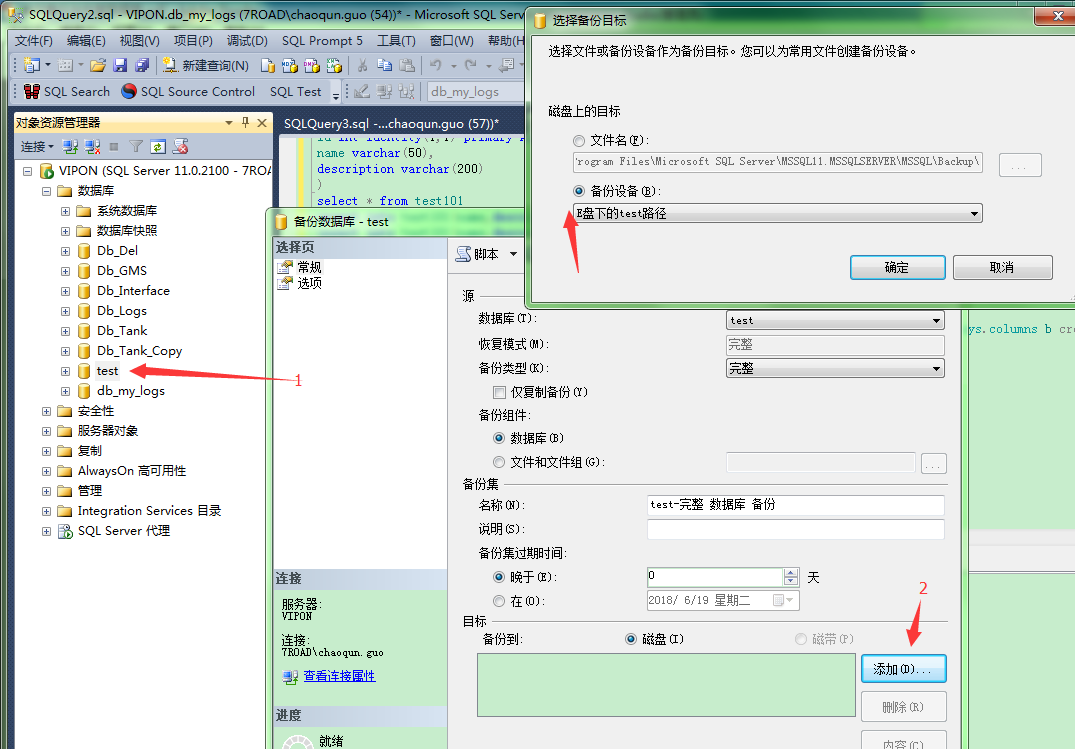Image resolution: width=1075 pixels, height=749 pixels.
Task: Click the 说明(S) description field
Action: (x=795, y=529)
